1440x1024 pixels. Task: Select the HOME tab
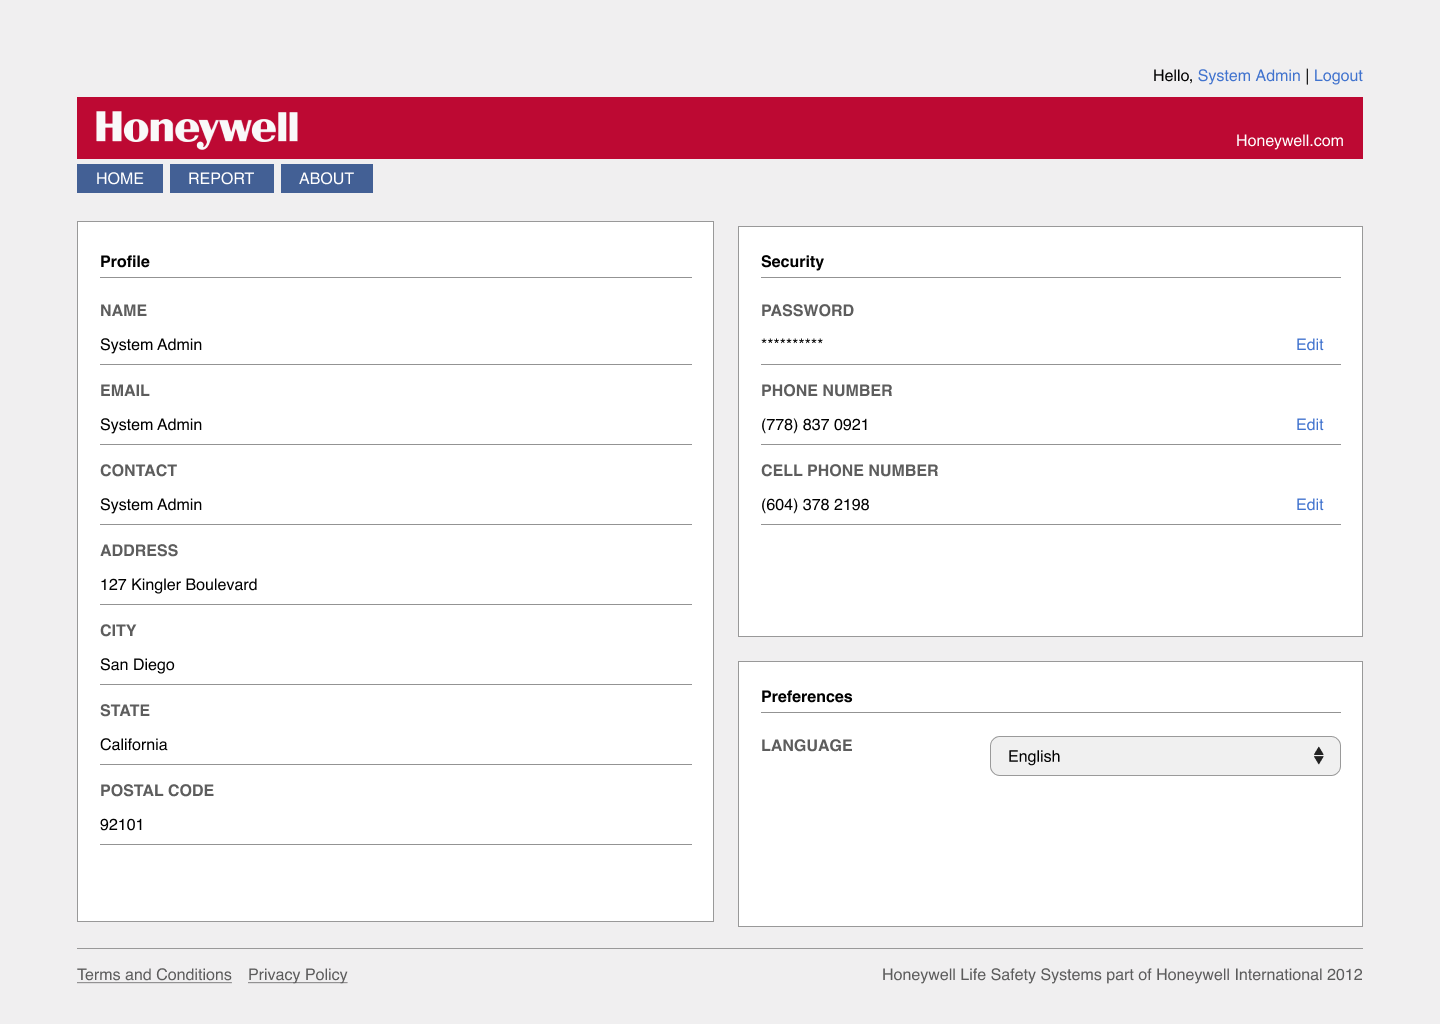(x=119, y=178)
